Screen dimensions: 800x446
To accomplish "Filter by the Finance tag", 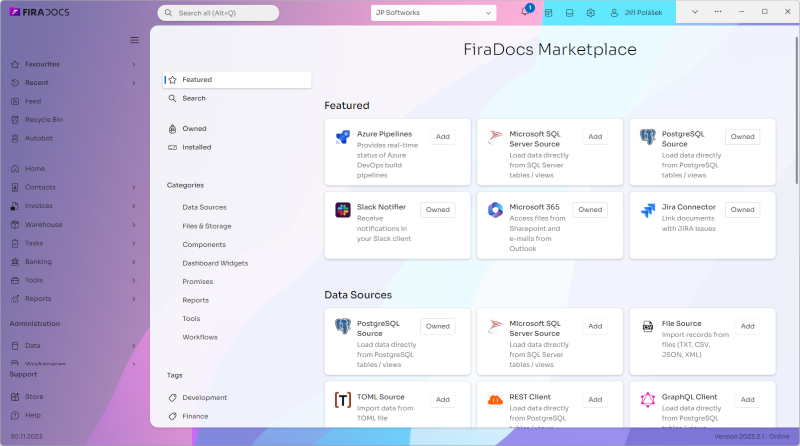I will (195, 416).
